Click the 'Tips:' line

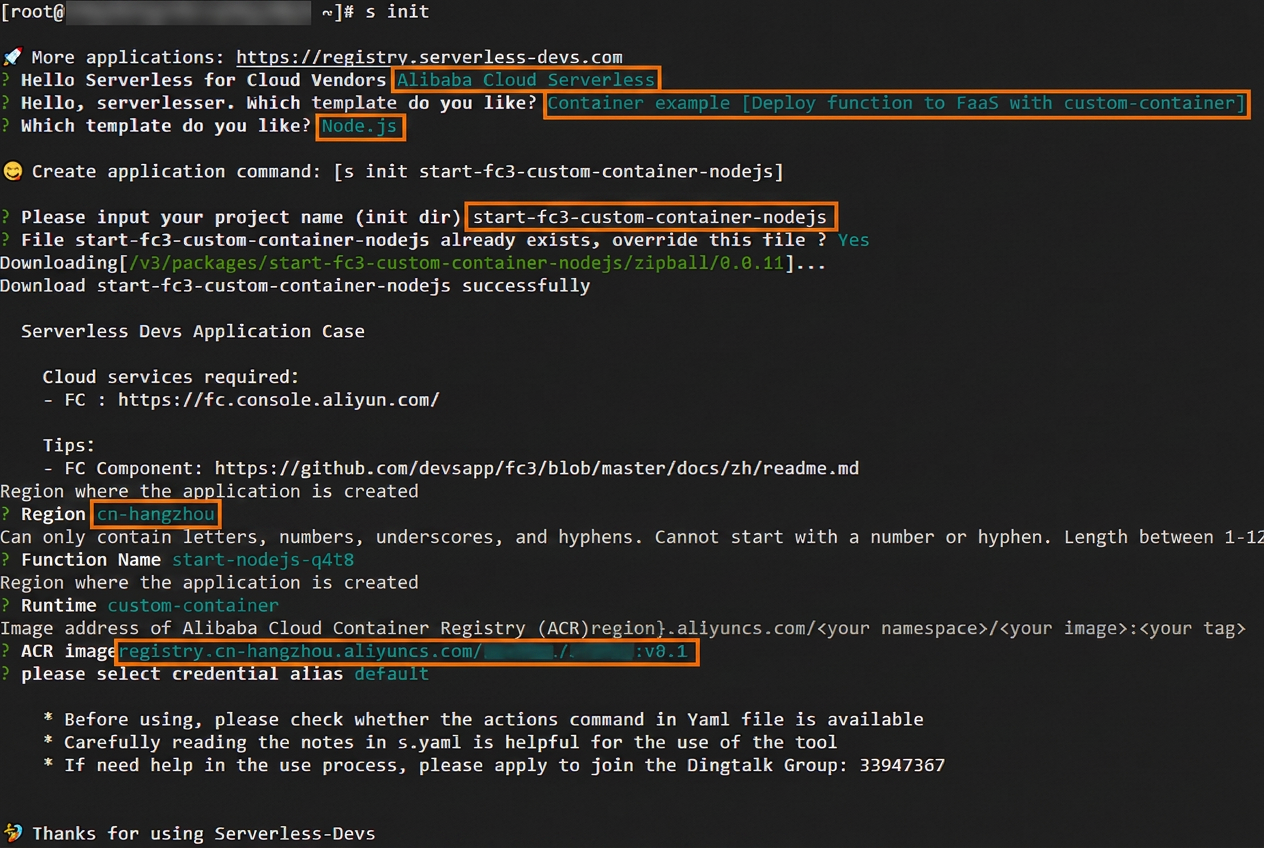point(69,445)
